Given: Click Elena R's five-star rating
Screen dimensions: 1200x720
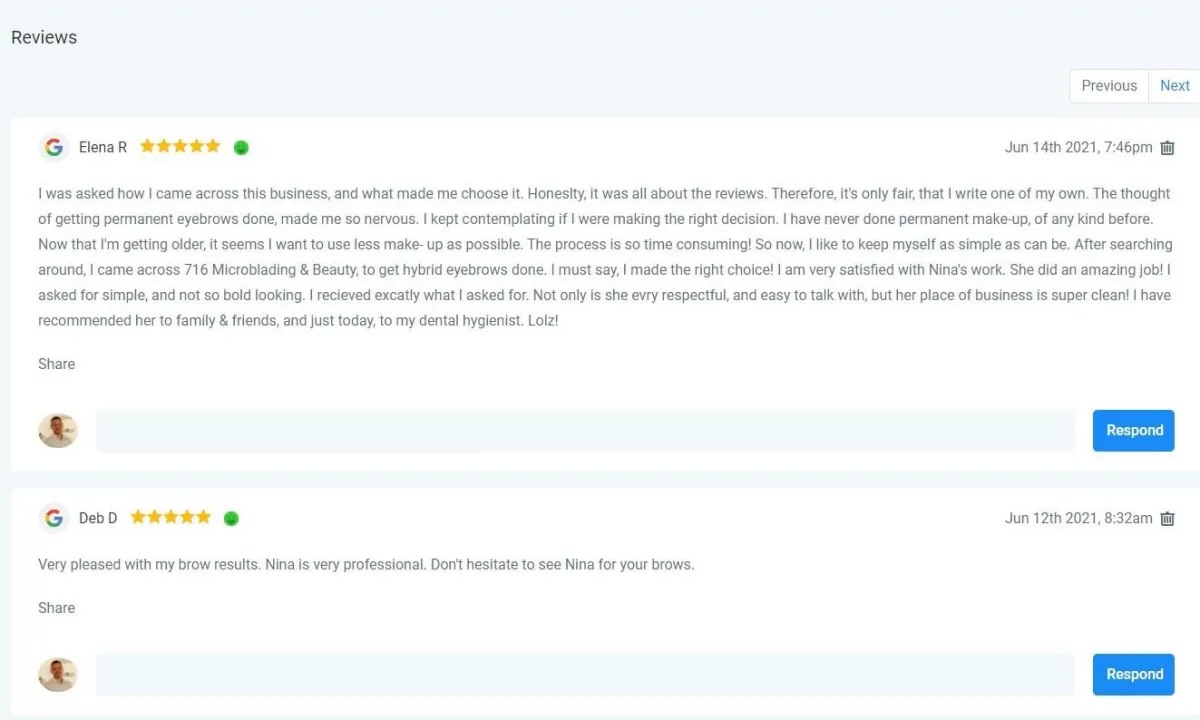Looking at the screenshot, I should (180, 146).
